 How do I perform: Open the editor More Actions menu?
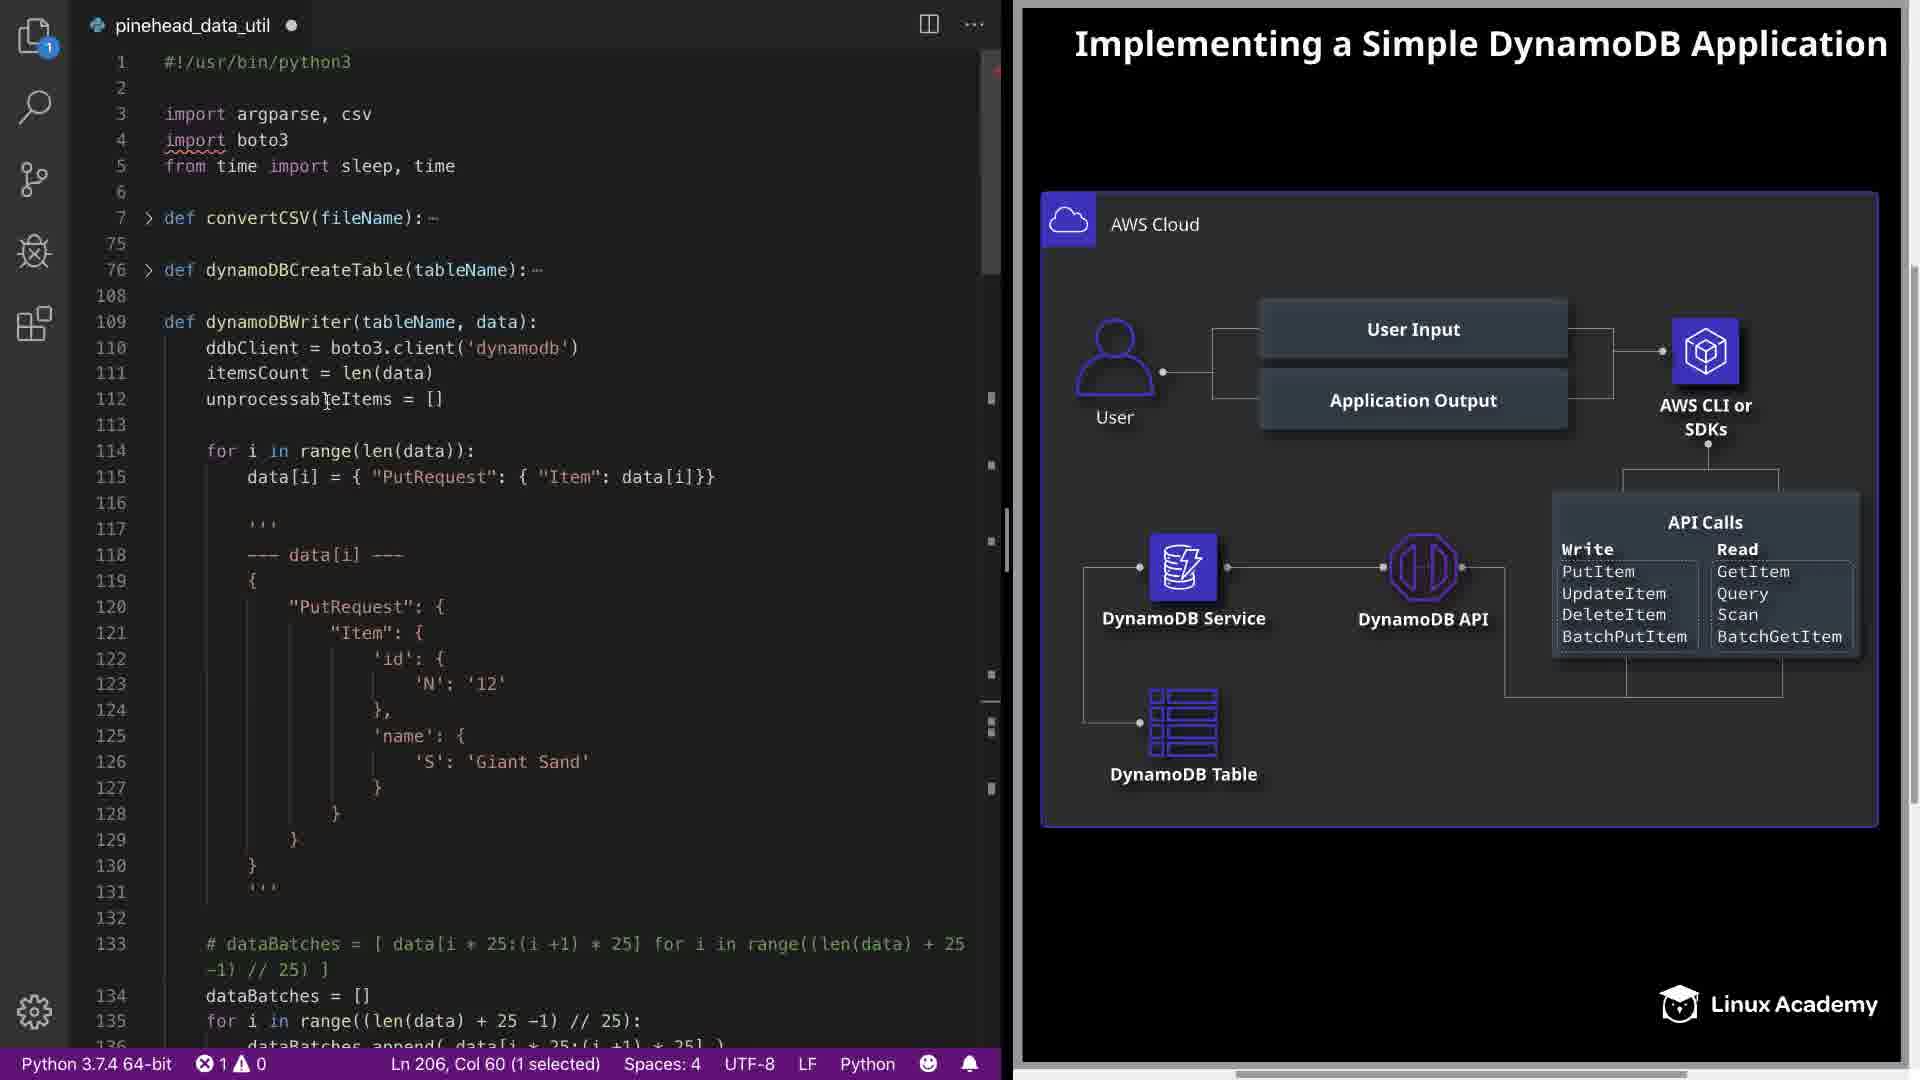[974, 25]
